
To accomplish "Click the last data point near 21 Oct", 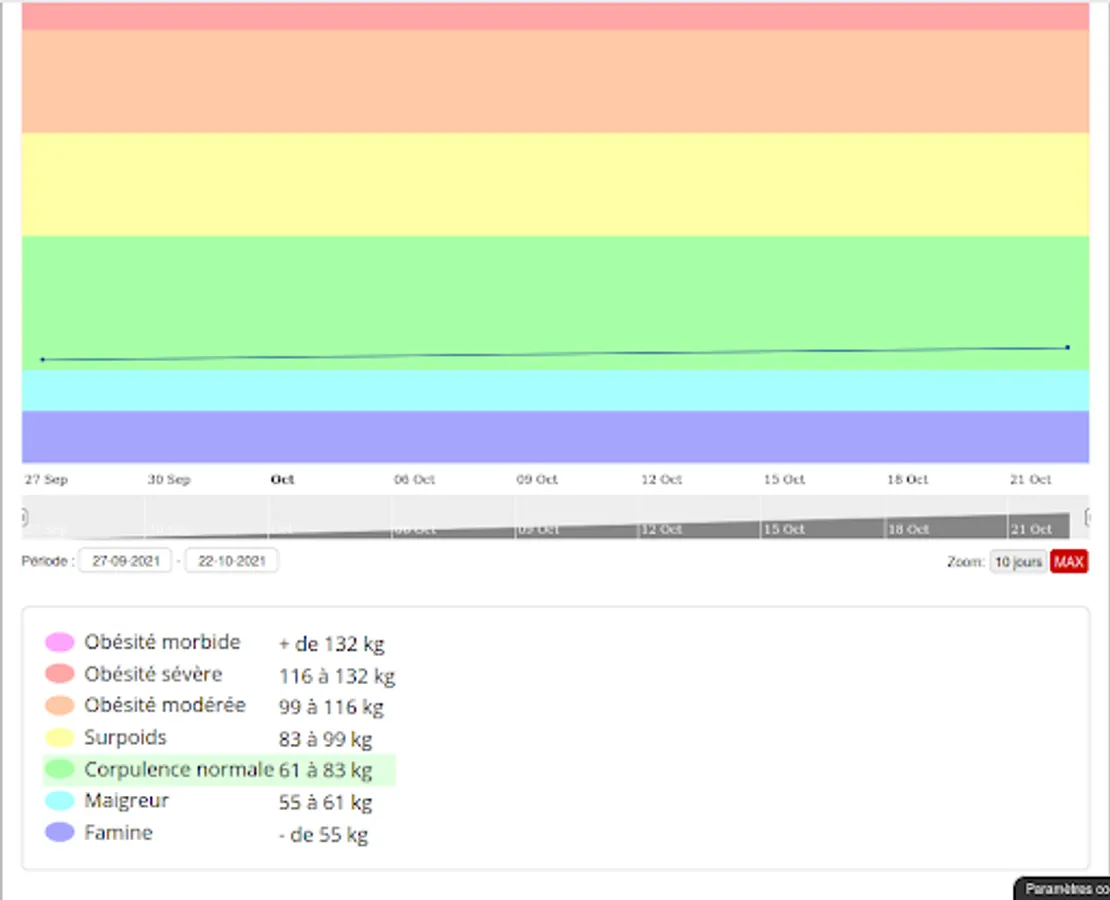I will pyautogui.click(x=1068, y=348).
